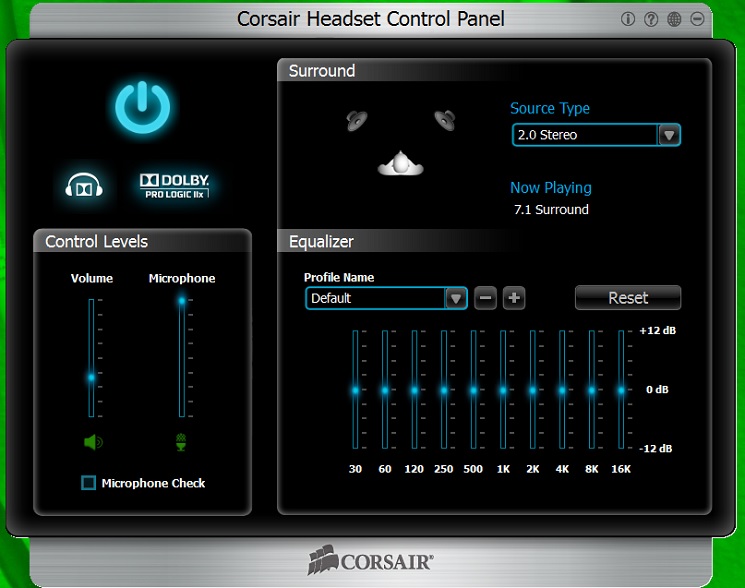Add a profile with the plus button
This screenshot has height=588, width=745.
coord(514,298)
